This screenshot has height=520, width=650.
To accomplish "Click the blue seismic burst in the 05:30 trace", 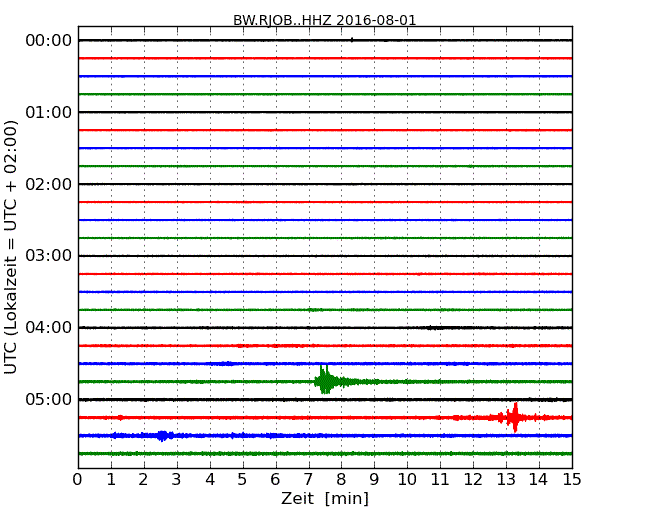I will (162, 435).
